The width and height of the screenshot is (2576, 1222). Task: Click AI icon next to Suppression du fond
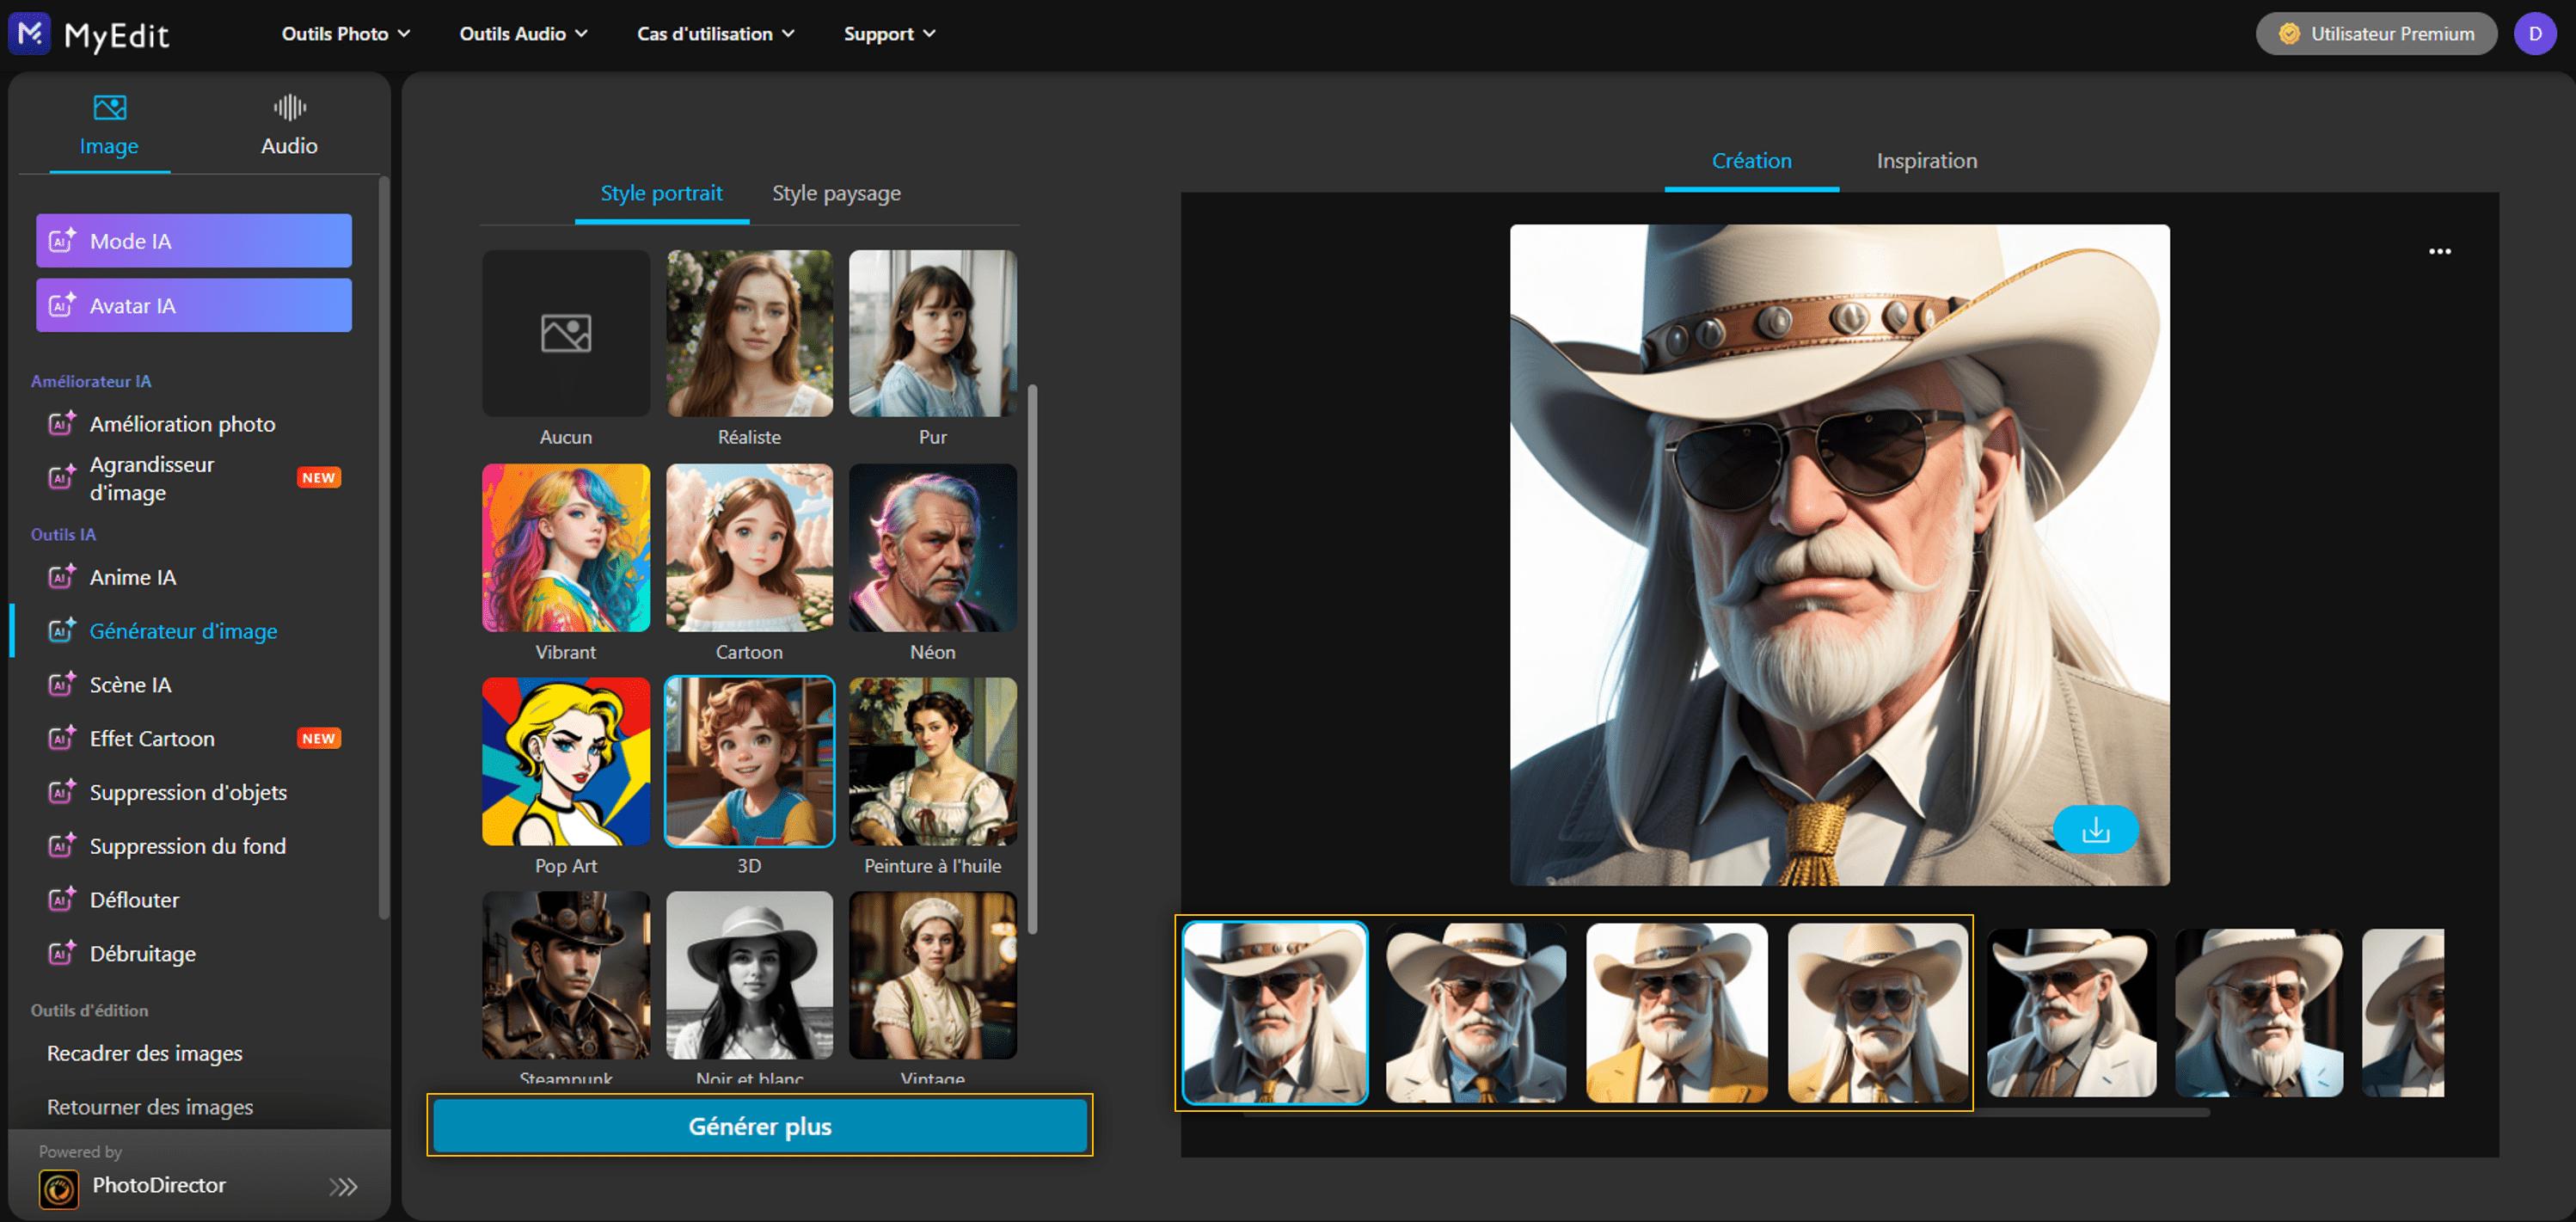click(x=62, y=846)
